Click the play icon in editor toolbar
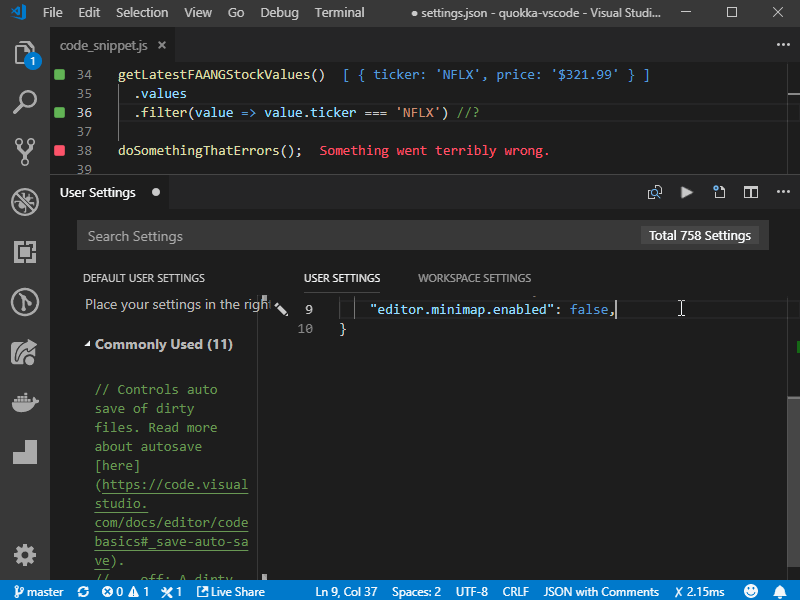Screen dimensions: 800x600 tap(687, 192)
